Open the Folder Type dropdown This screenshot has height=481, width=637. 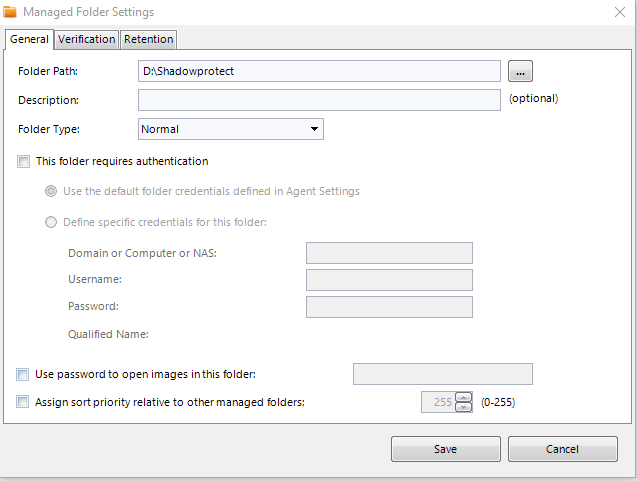pyautogui.click(x=231, y=129)
